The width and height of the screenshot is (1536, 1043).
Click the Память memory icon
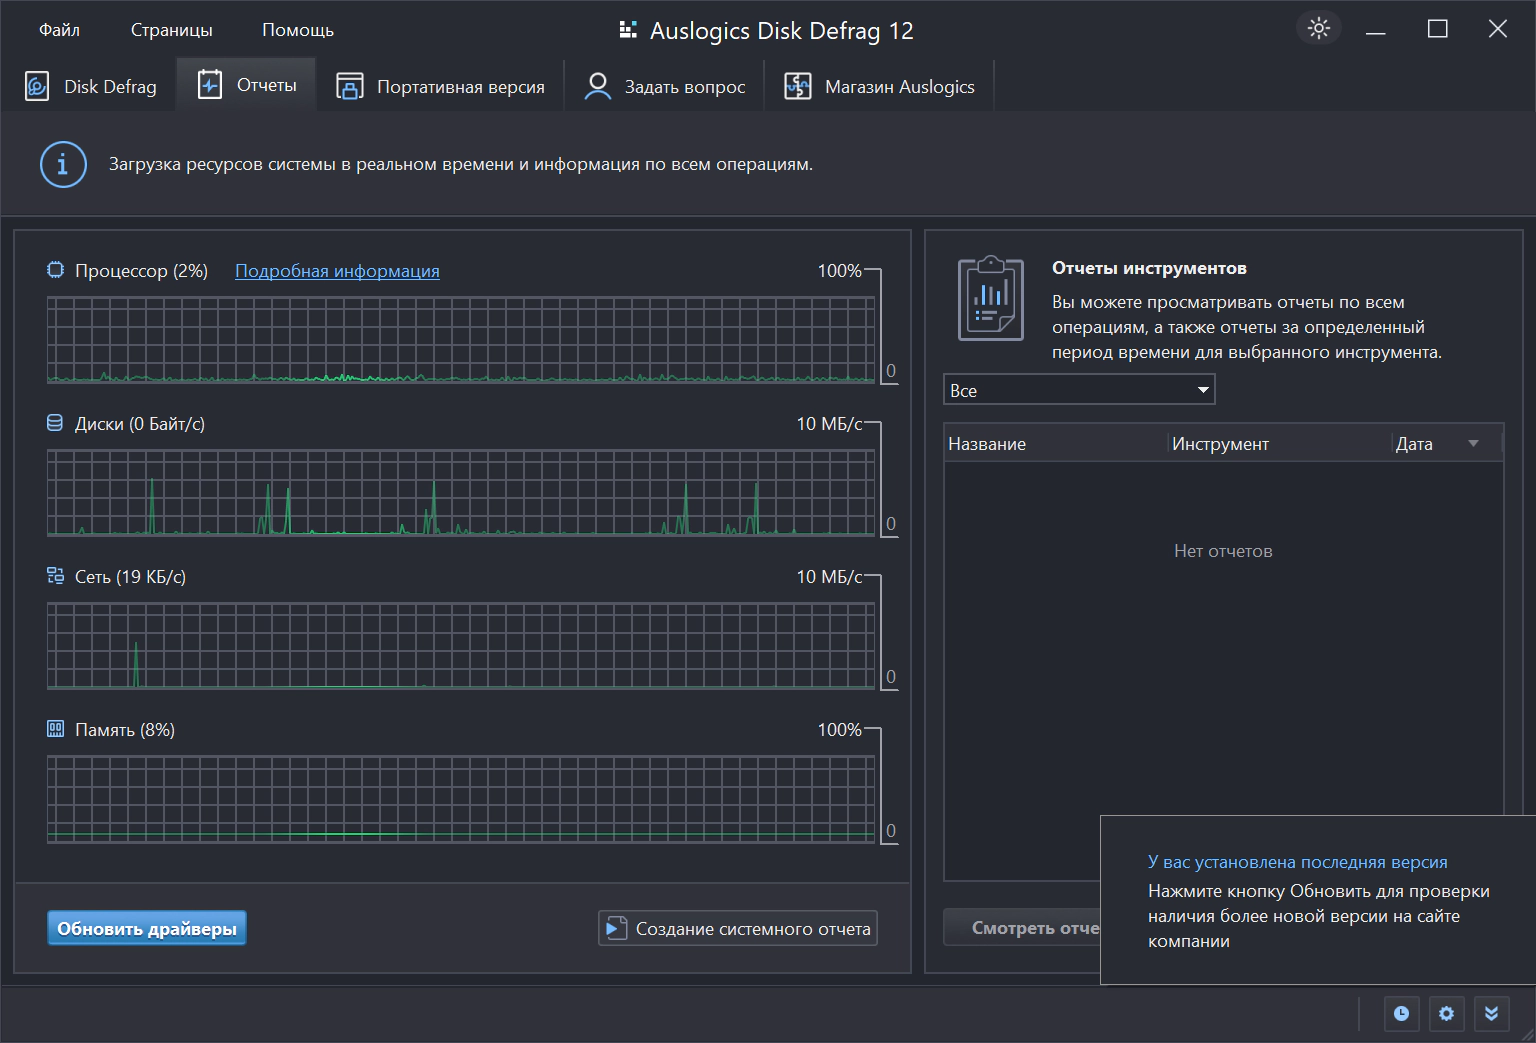55,729
